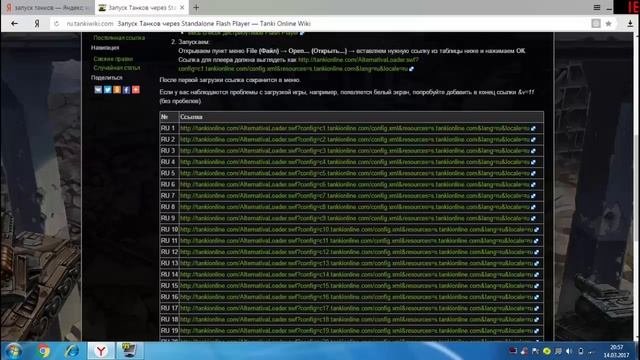Click the battery power tray icon
Image resolution: width=640 pixels, height=360 pixels.
580,351
